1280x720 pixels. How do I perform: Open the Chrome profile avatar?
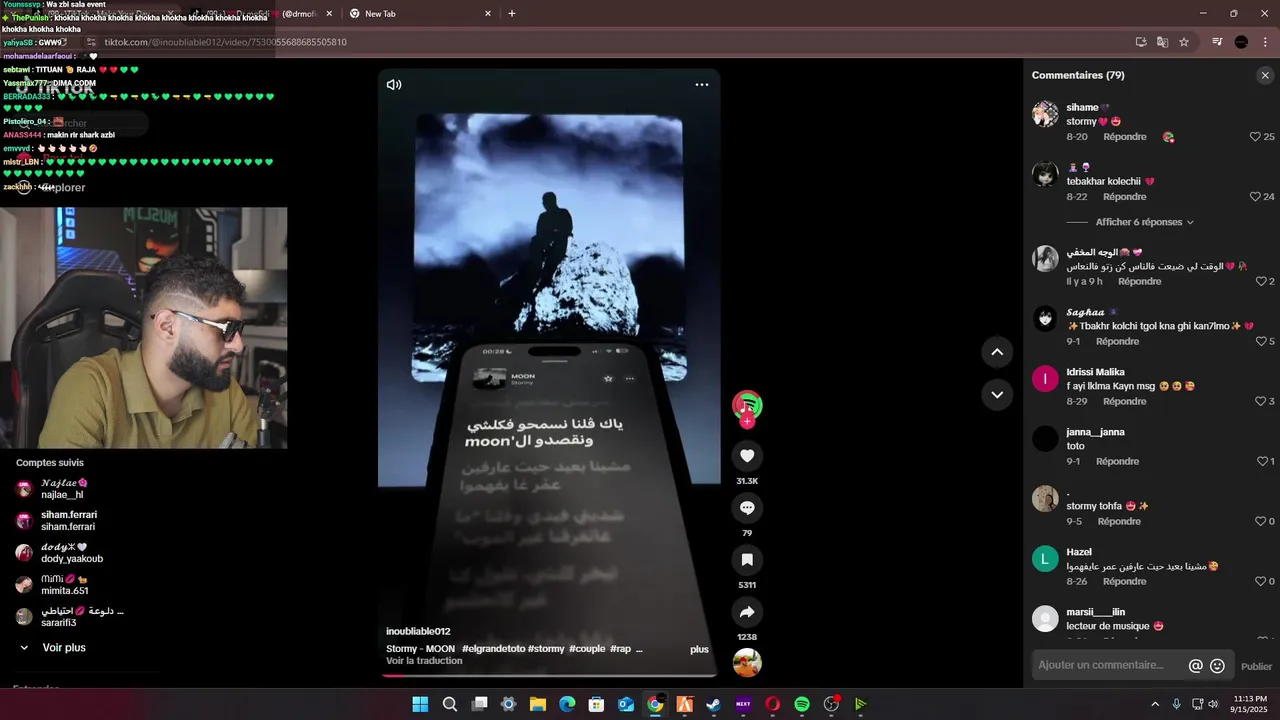tap(1241, 42)
